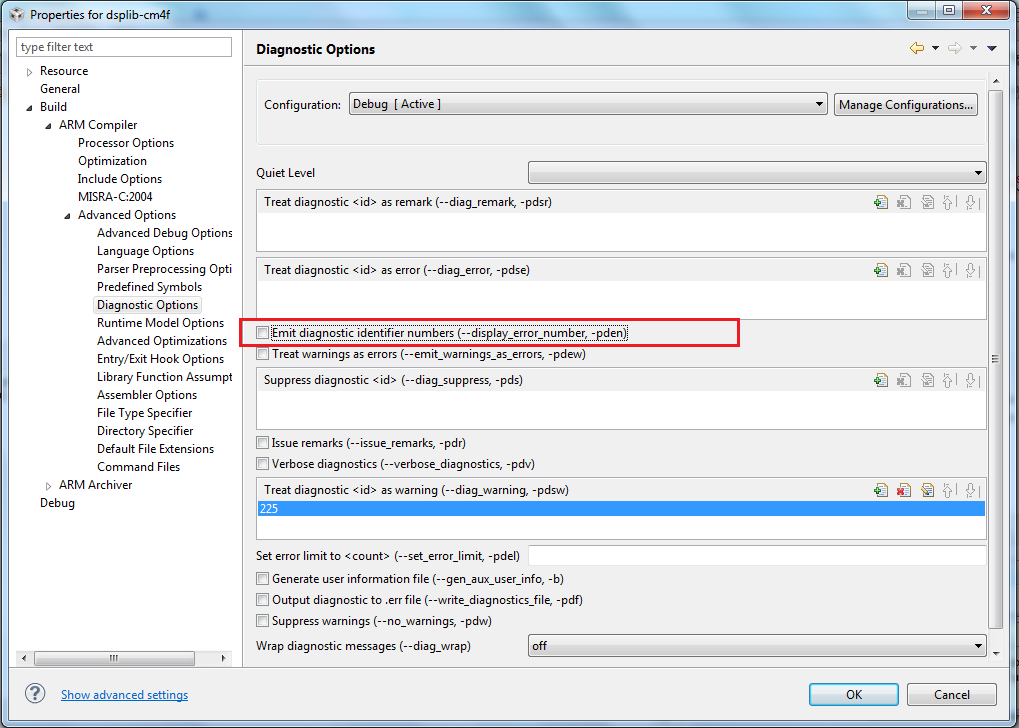This screenshot has width=1019, height=728.
Task: Click the yellow back navigation arrow
Action: click(x=916, y=48)
